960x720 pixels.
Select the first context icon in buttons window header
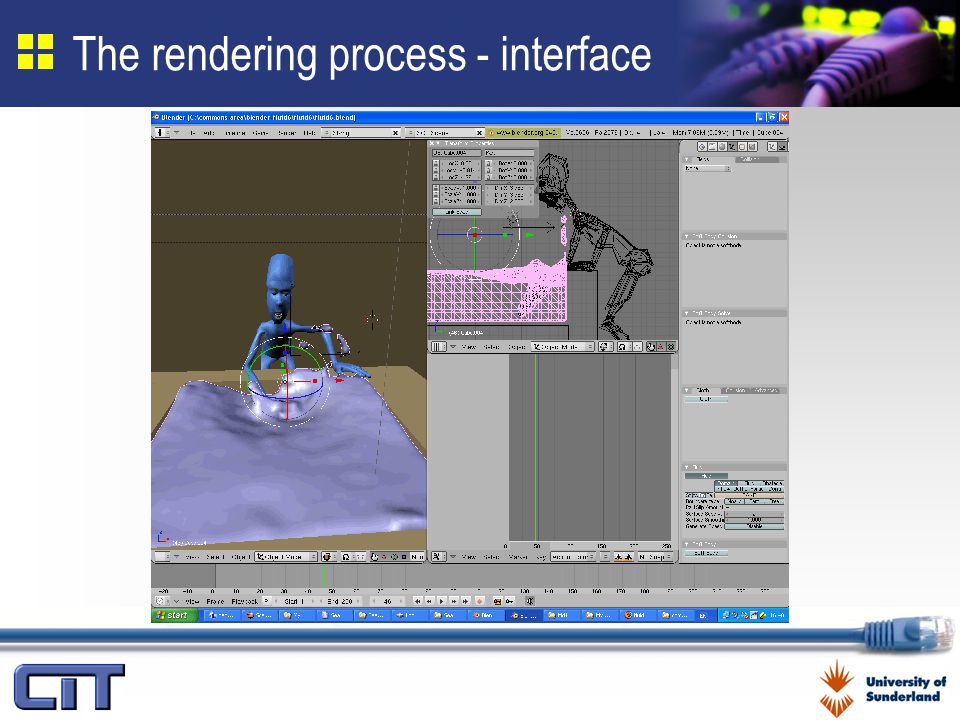pos(702,147)
